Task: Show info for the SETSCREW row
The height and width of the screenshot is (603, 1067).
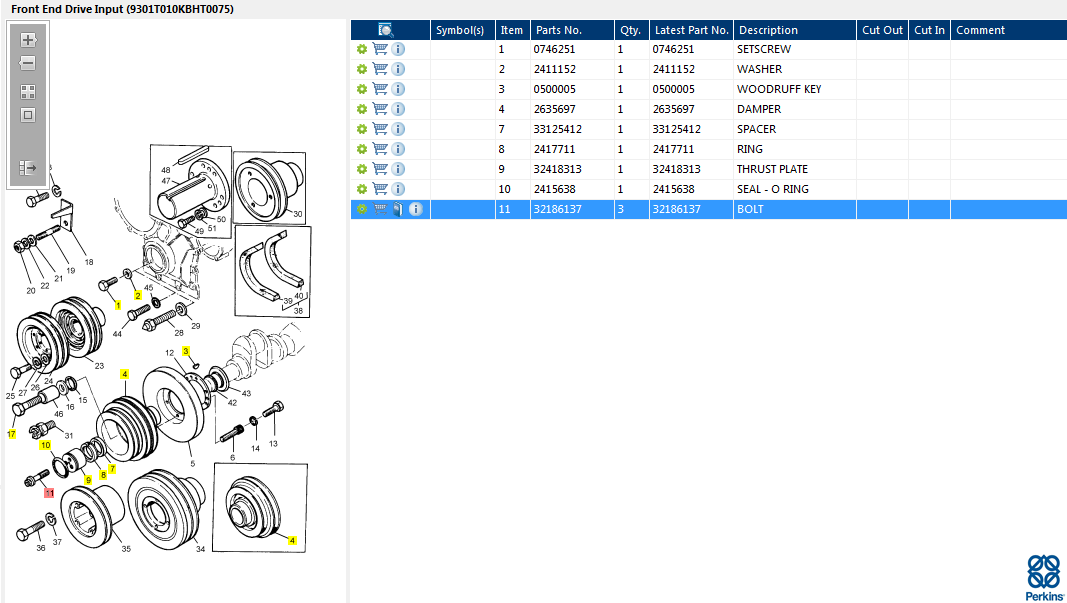Action: (x=399, y=49)
